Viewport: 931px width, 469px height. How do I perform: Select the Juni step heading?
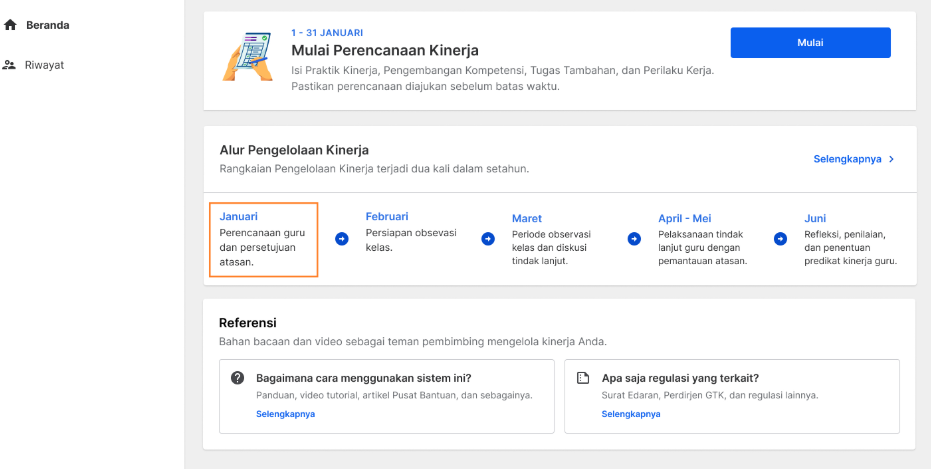[x=815, y=218]
